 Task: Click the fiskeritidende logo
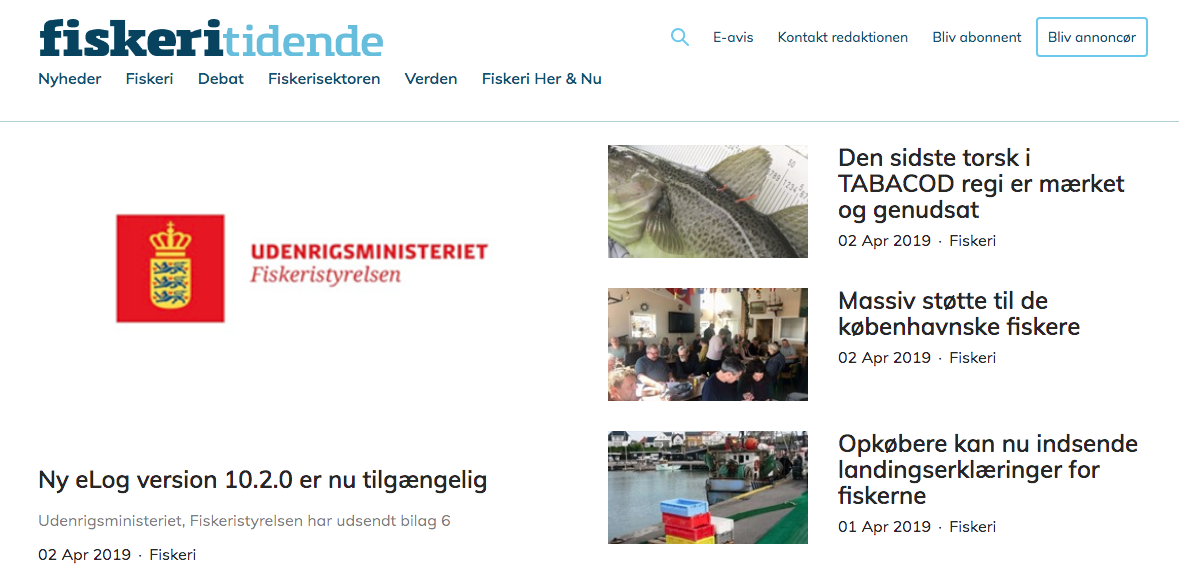point(211,38)
